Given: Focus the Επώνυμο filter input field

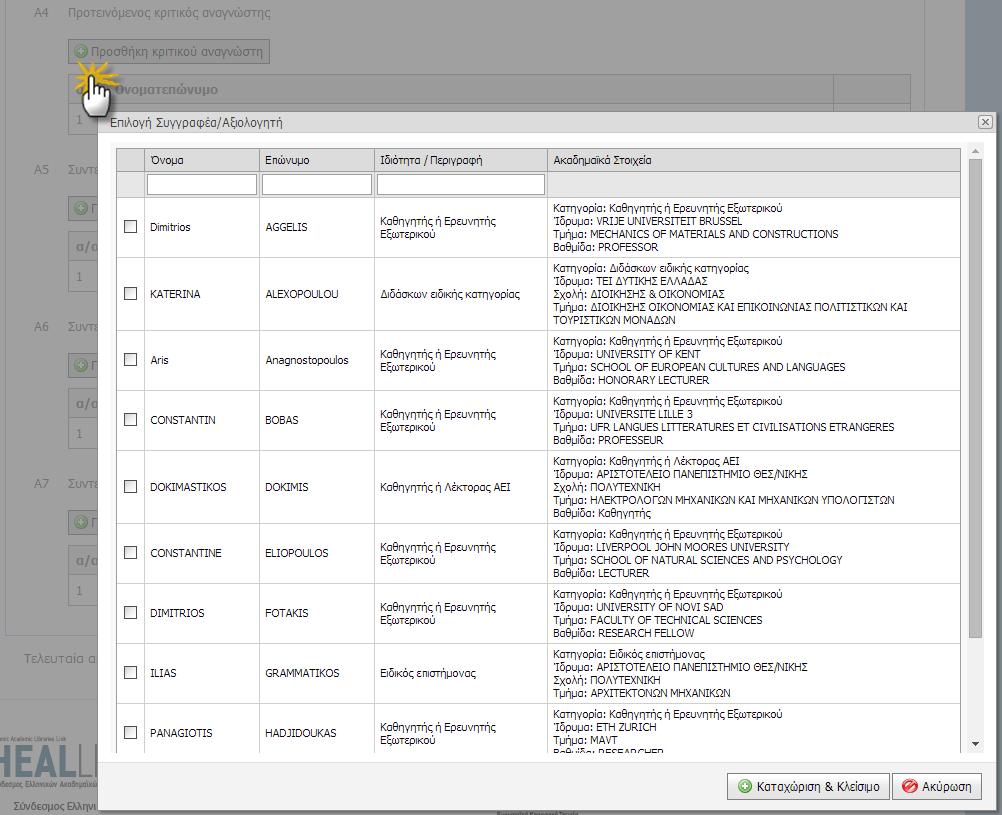Looking at the screenshot, I should 317,184.
